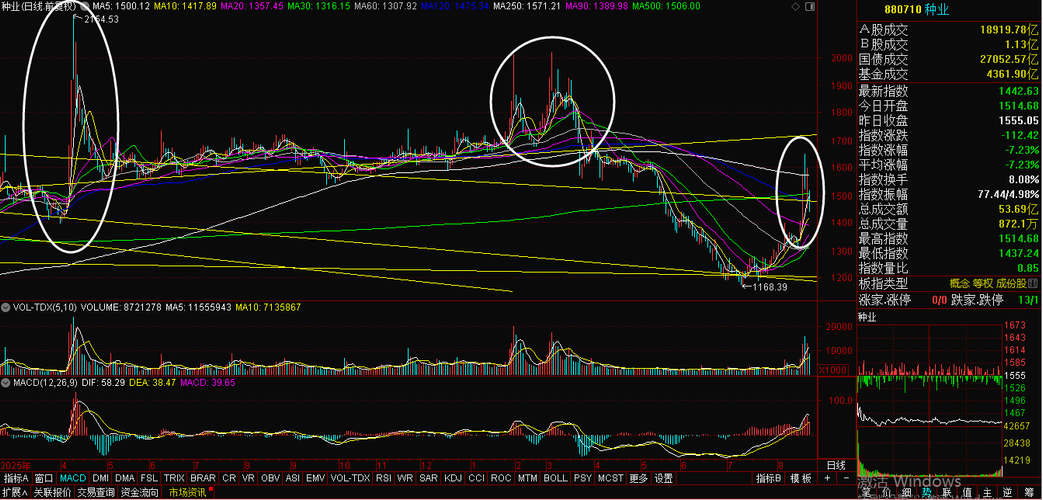The width and height of the screenshot is (1043, 500).
Task: Open 更多 for more indicators
Action: point(638,478)
